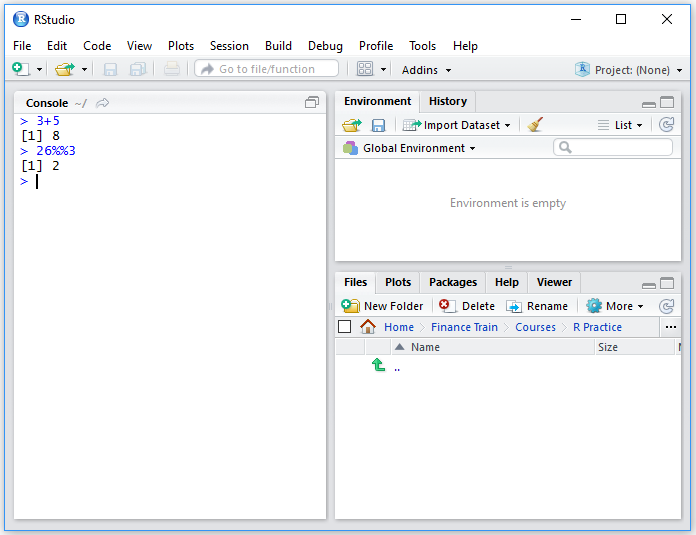Click the environment search box
Screen dimensions: 696x535
pos(613,147)
